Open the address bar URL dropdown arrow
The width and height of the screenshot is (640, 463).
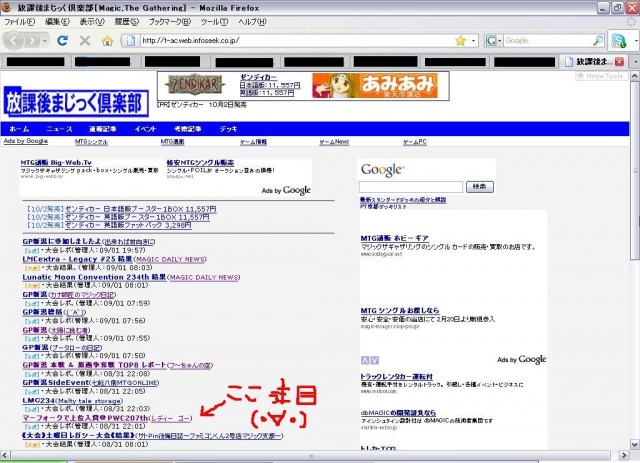(x=473, y=40)
